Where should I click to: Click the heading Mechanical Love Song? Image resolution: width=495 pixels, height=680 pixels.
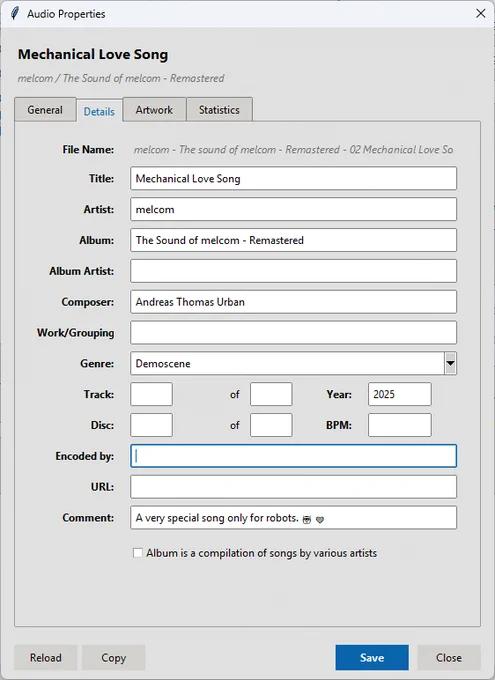(x=93, y=55)
